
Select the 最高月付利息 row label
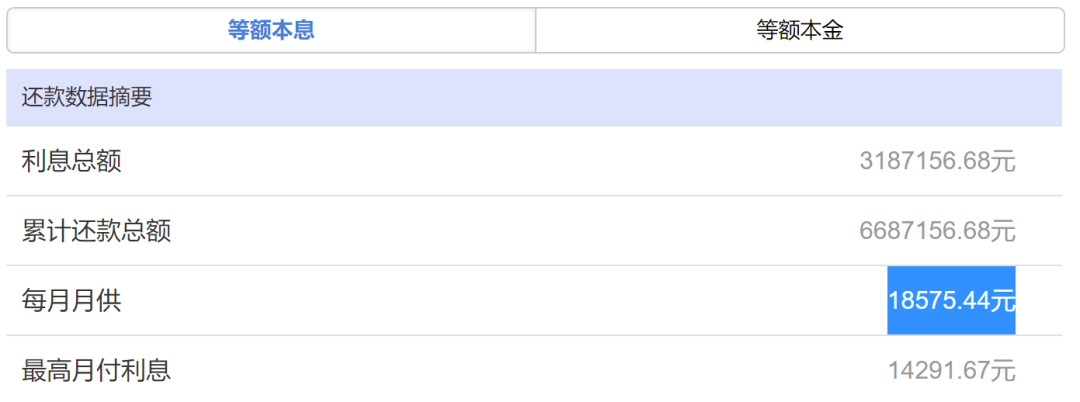(96, 371)
